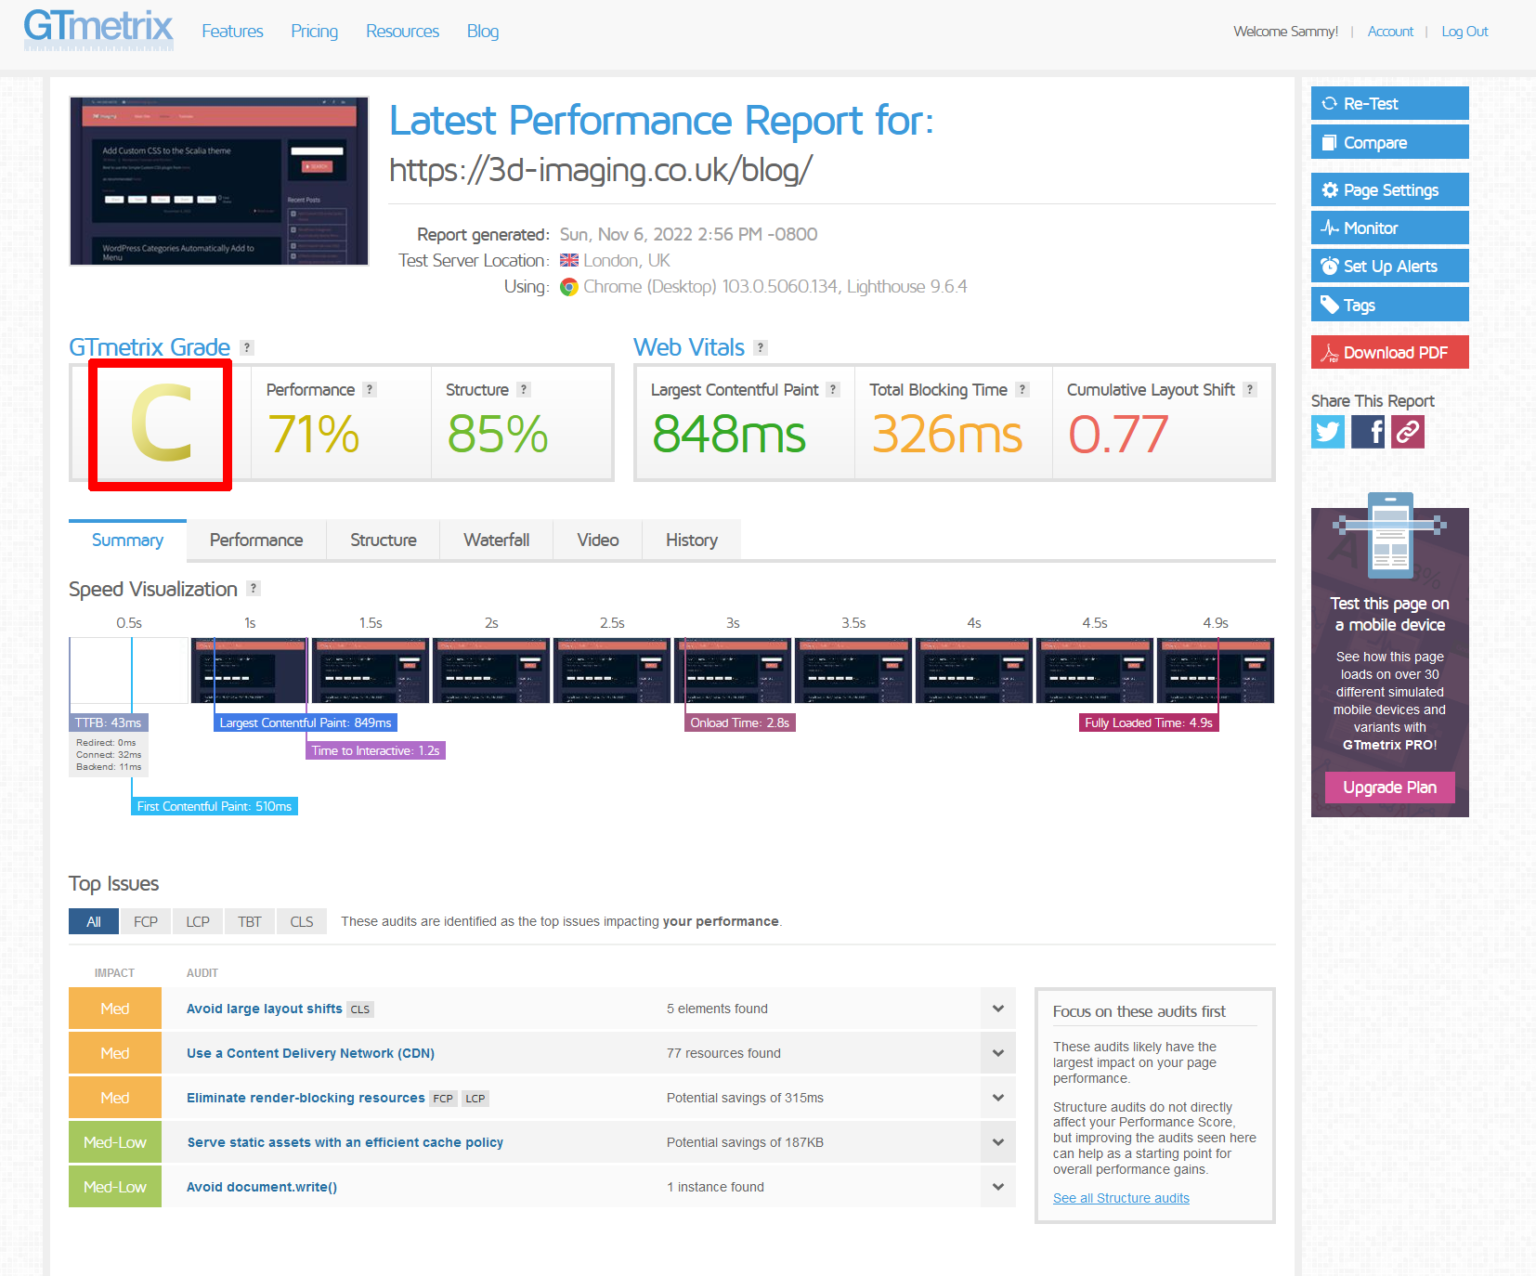Copy report link using the chain icon
1536x1276 pixels.
[x=1407, y=431]
